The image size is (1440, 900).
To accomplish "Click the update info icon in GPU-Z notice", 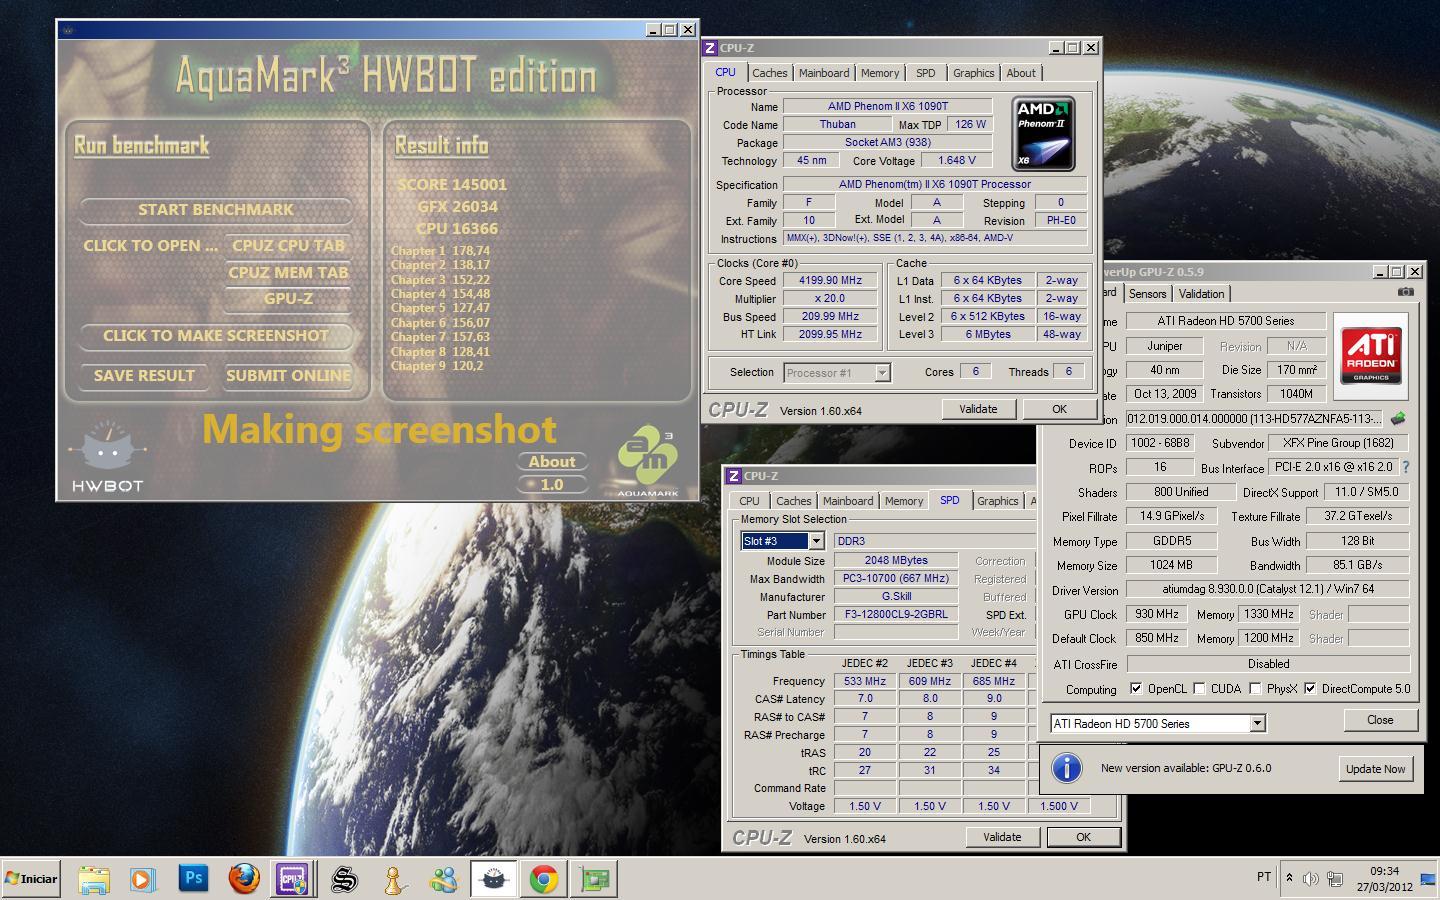I will pos(1067,768).
